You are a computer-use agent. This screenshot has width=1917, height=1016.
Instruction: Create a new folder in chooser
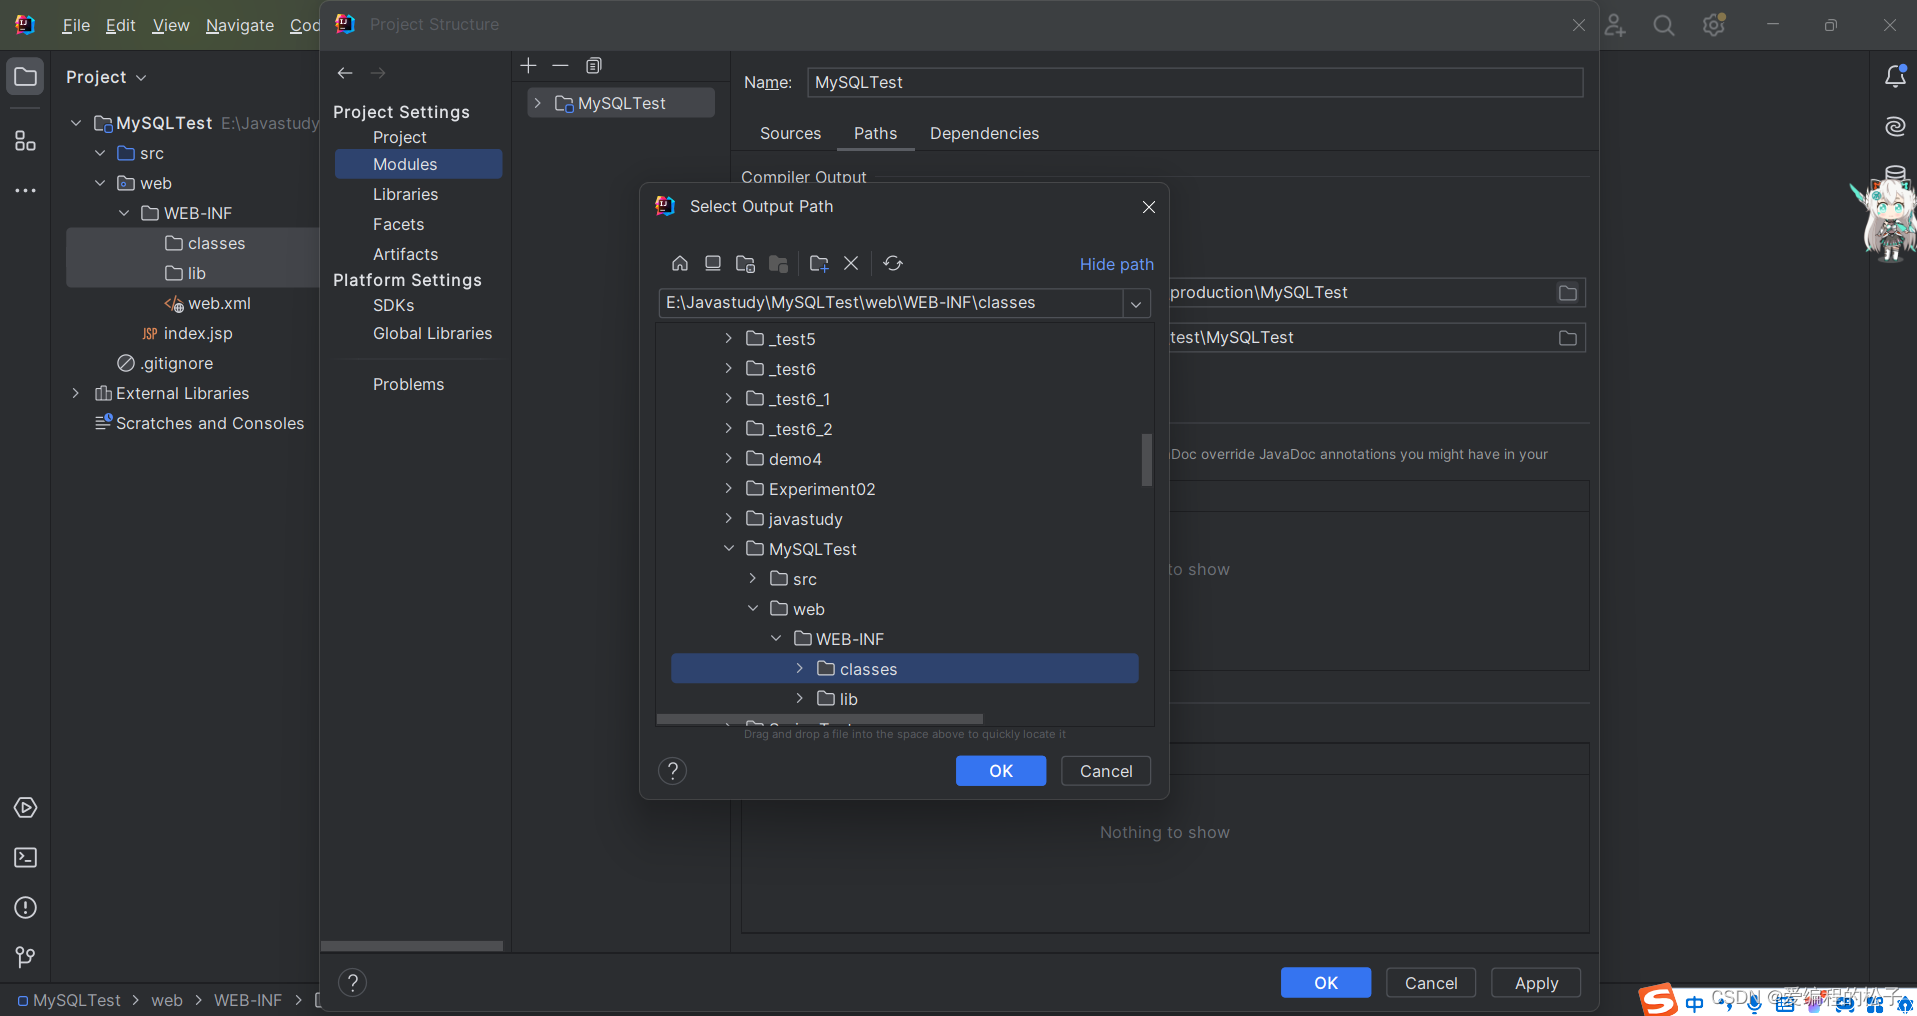(x=819, y=263)
